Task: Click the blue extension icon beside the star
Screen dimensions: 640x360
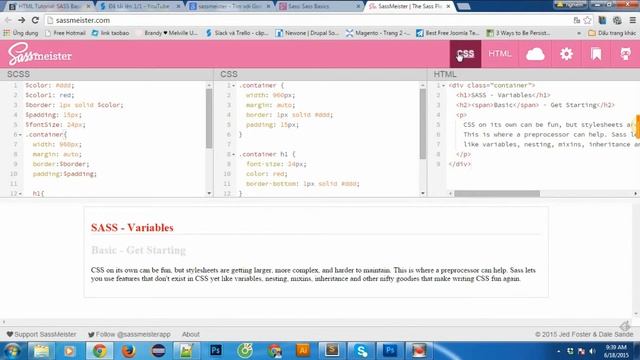Action: pos(602,20)
